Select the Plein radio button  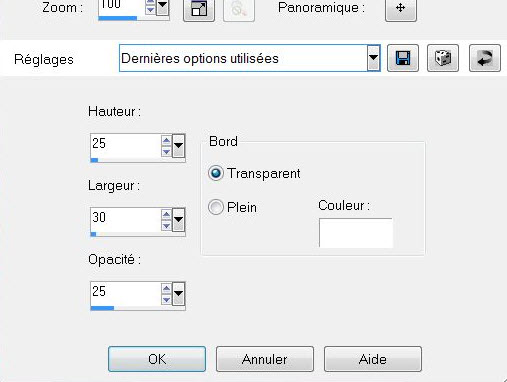click(215, 207)
